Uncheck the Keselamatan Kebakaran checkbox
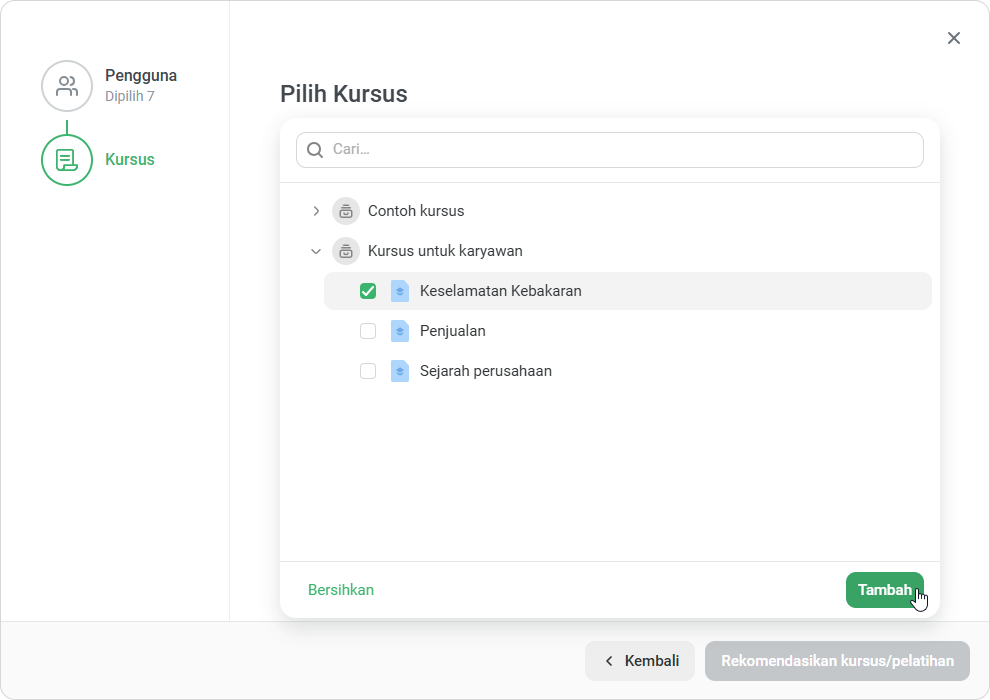990x700 pixels. pos(368,291)
